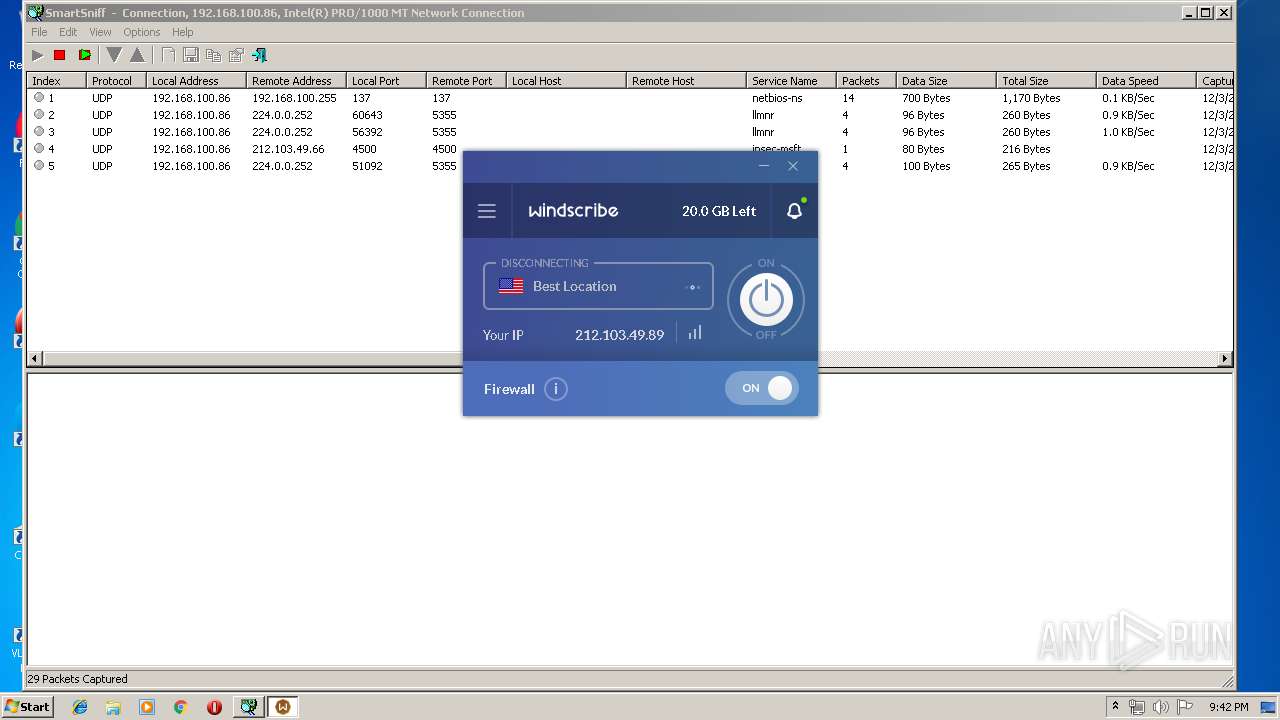Switch to SmartSniff taskbar button
Image resolution: width=1280 pixels, height=720 pixels.
point(248,707)
